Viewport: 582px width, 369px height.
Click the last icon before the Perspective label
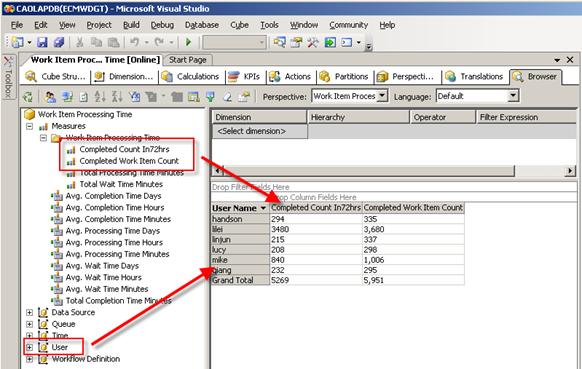click(x=244, y=97)
